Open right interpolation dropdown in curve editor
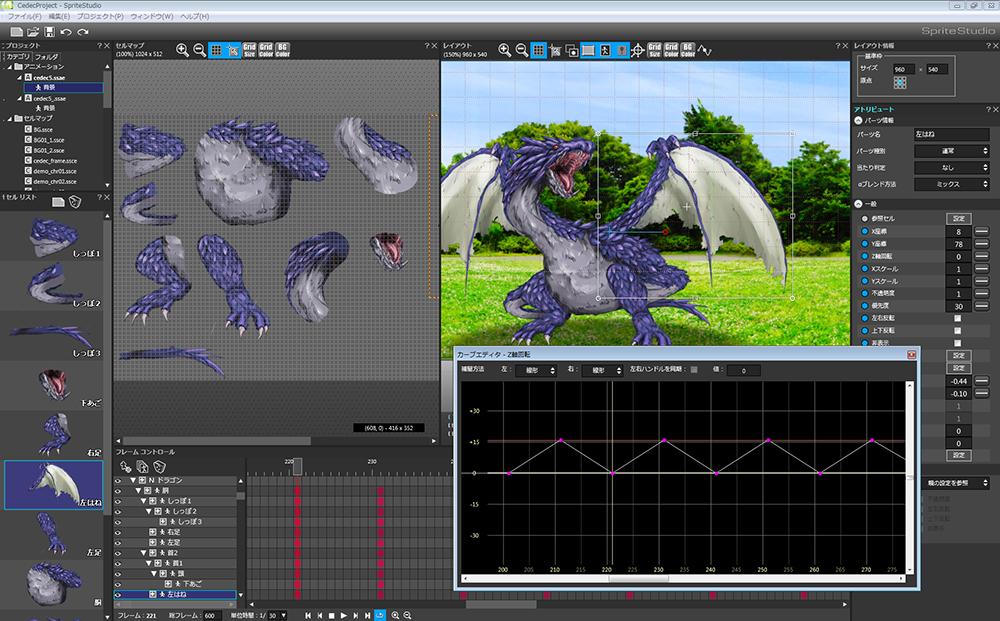The height and width of the screenshot is (621, 1000). (601, 370)
